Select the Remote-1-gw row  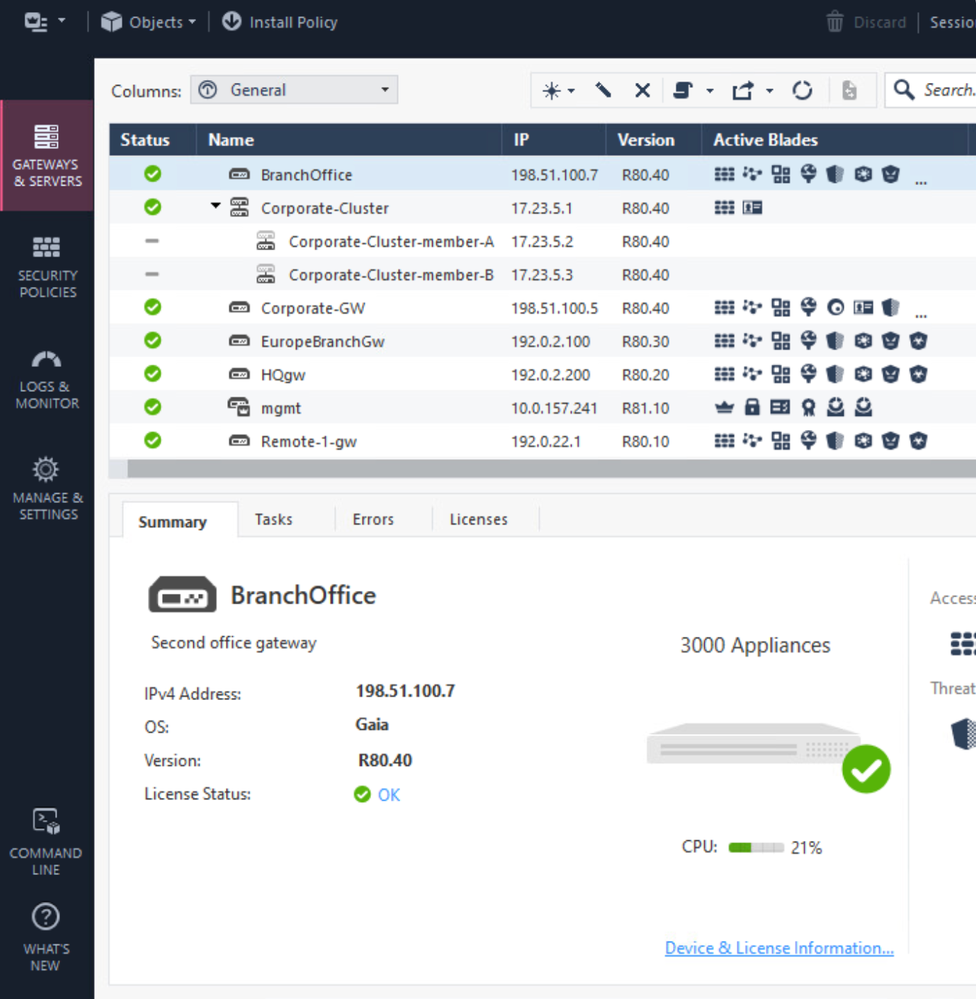click(x=542, y=441)
